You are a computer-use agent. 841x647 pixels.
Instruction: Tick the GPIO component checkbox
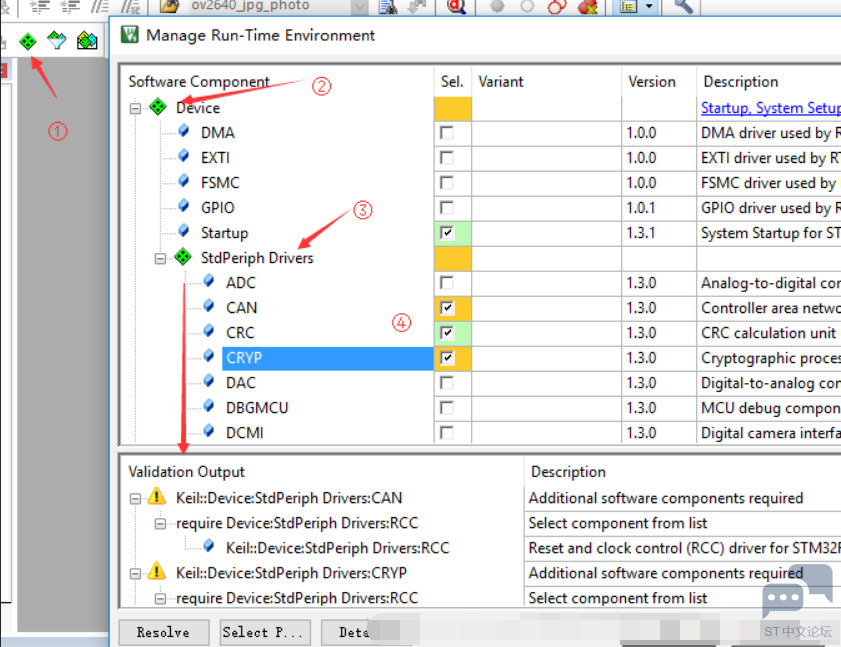446,208
